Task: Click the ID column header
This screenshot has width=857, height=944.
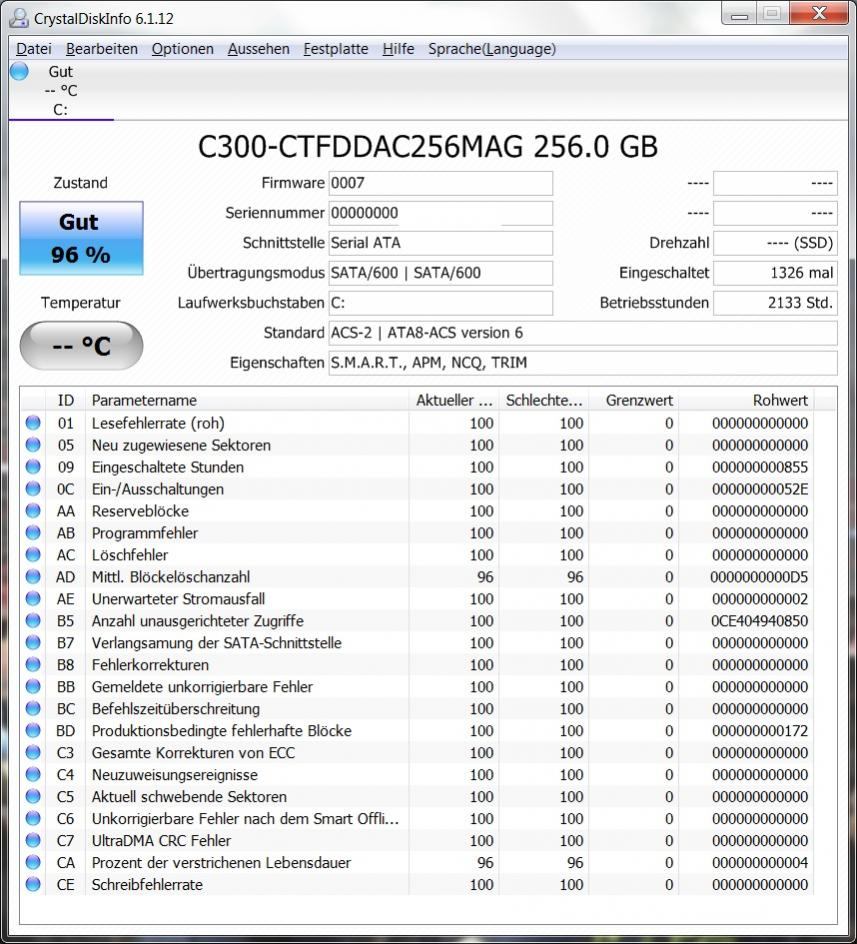Action: point(66,400)
